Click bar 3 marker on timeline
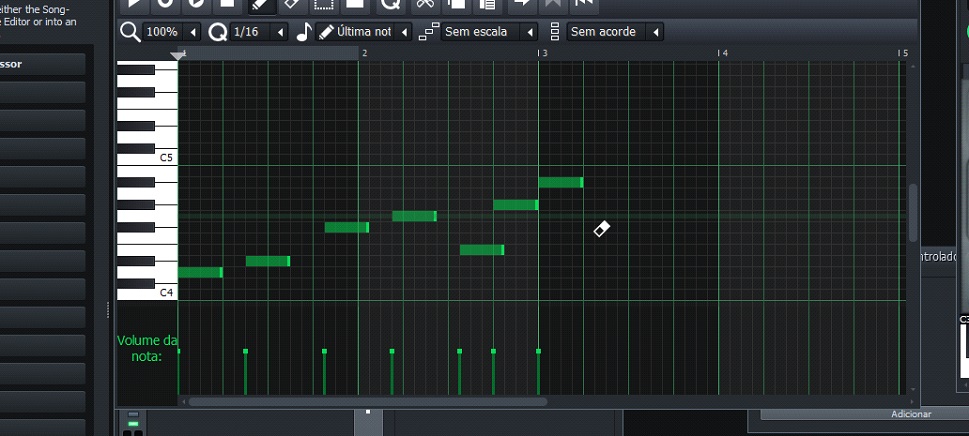The height and width of the screenshot is (436, 969). [541, 53]
